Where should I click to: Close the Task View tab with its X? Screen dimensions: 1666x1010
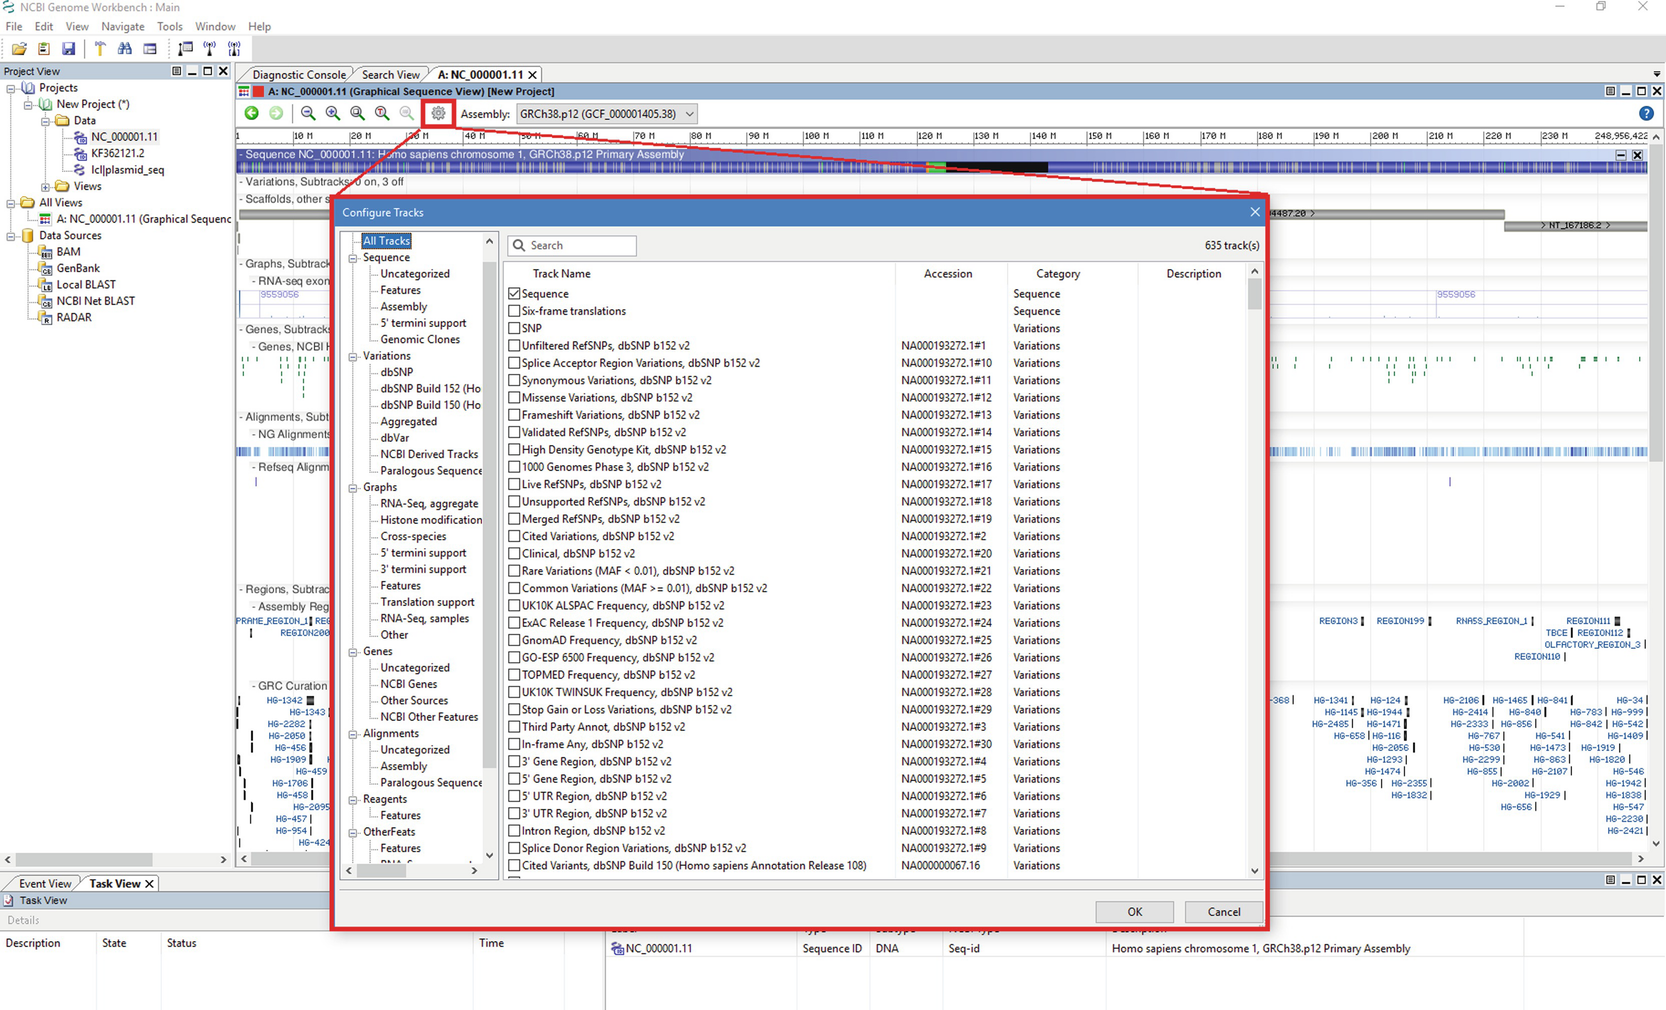click(149, 883)
